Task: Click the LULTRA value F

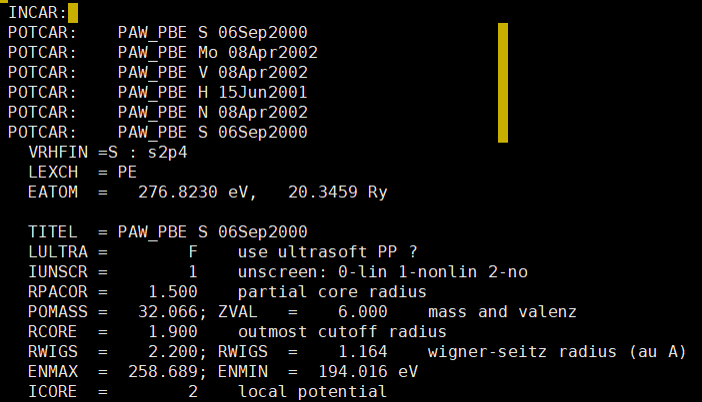Action: point(193,252)
